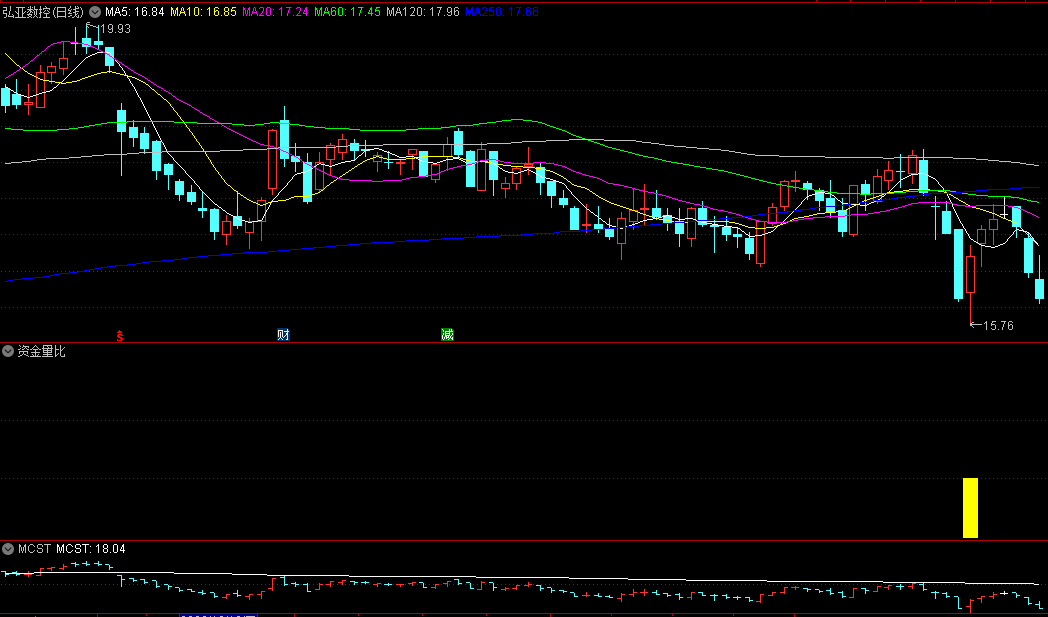Click the 15.76 low price label
Viewport: 1048px width, 617px height.
pos(998,326)
